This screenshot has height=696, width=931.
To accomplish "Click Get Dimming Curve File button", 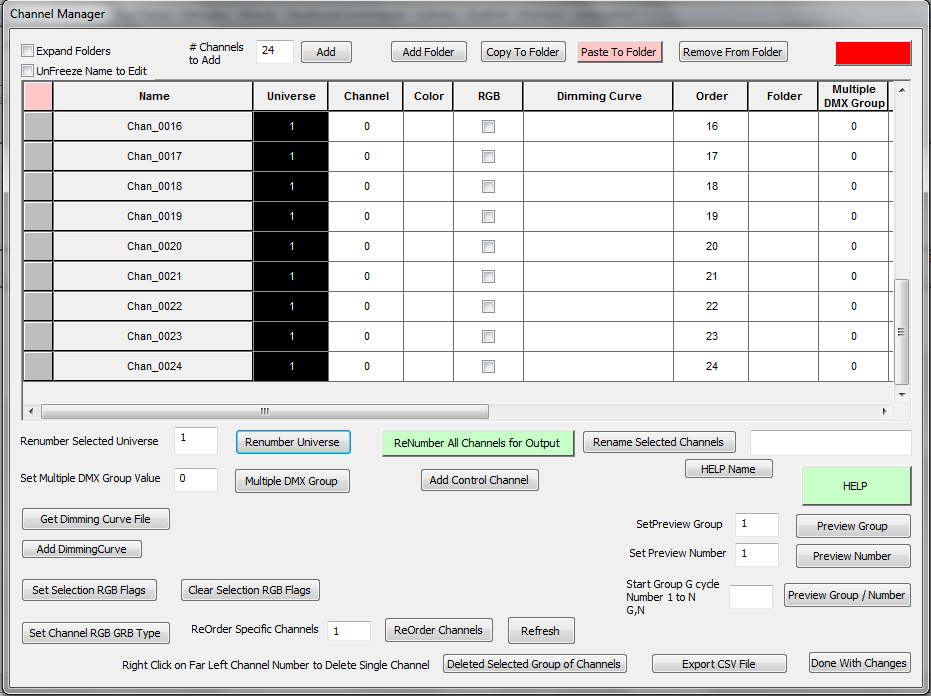I will coord(96,519).
